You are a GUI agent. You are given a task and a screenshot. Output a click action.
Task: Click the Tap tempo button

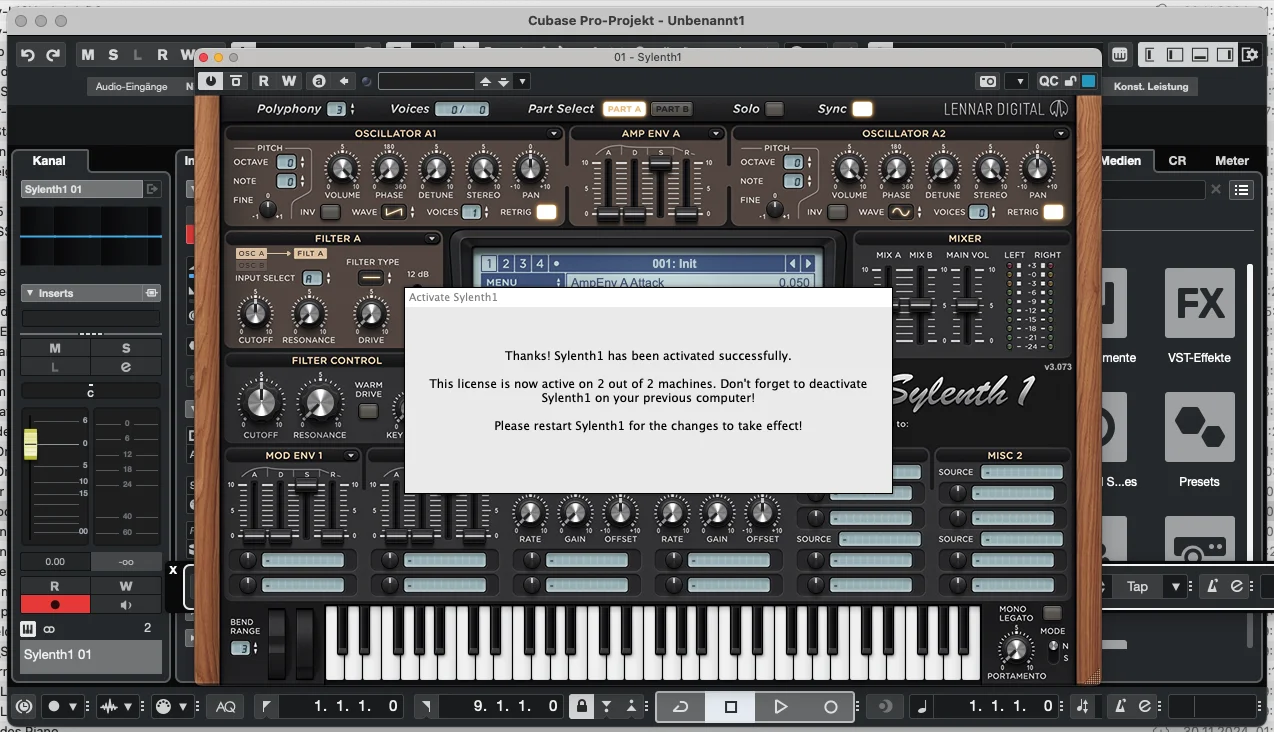click(1137, 587)
